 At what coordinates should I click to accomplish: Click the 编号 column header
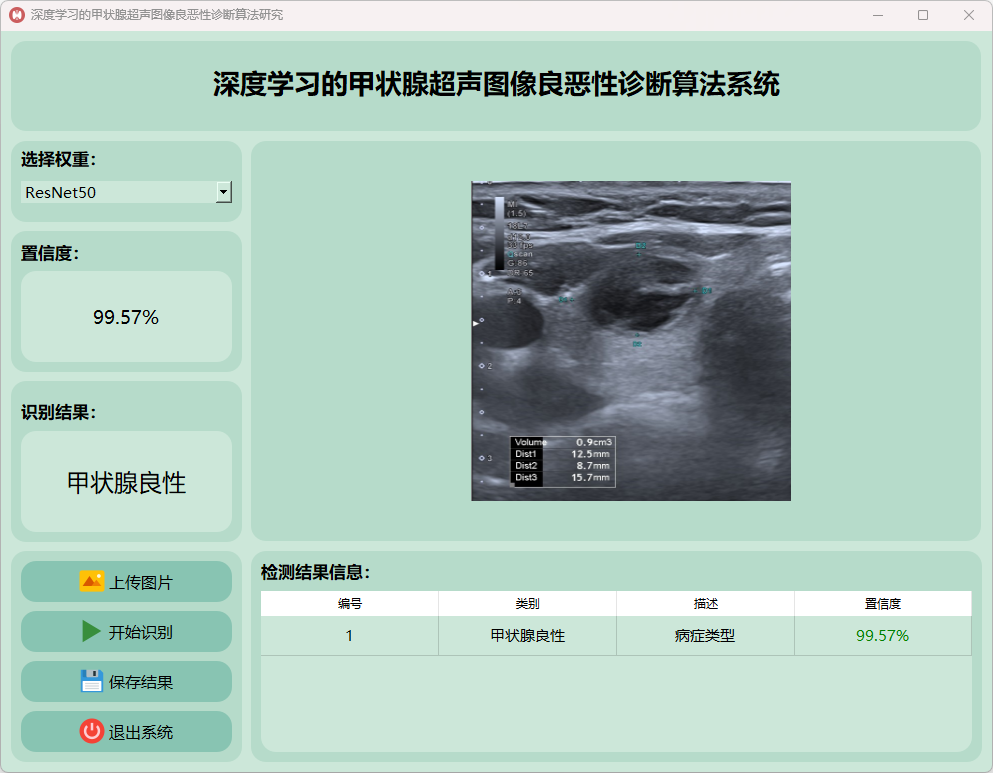349,604
